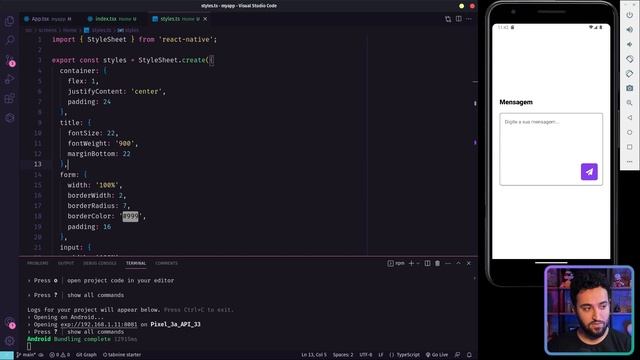Rotate the emulator right
This screenshot has height=360, width=640.
[x=629, y=73]
